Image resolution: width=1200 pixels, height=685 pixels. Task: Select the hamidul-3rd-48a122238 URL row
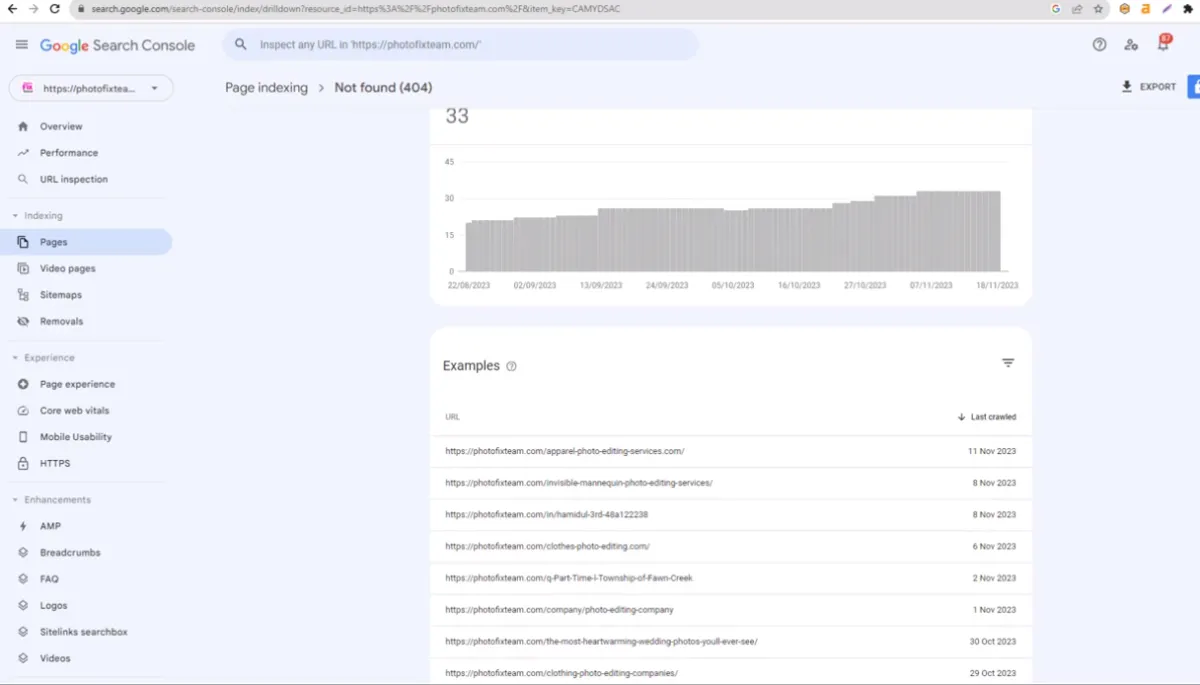731,515
